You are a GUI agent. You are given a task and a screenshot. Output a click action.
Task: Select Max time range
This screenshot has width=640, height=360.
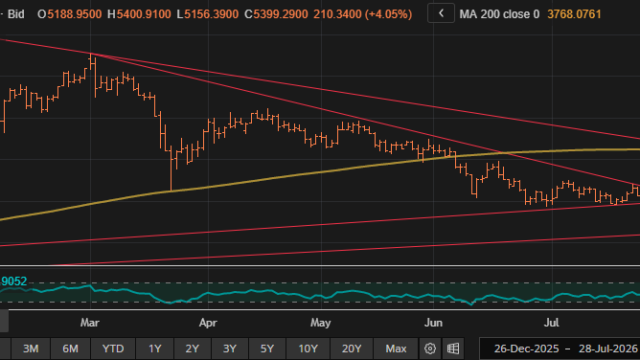[x=396, y=349]
